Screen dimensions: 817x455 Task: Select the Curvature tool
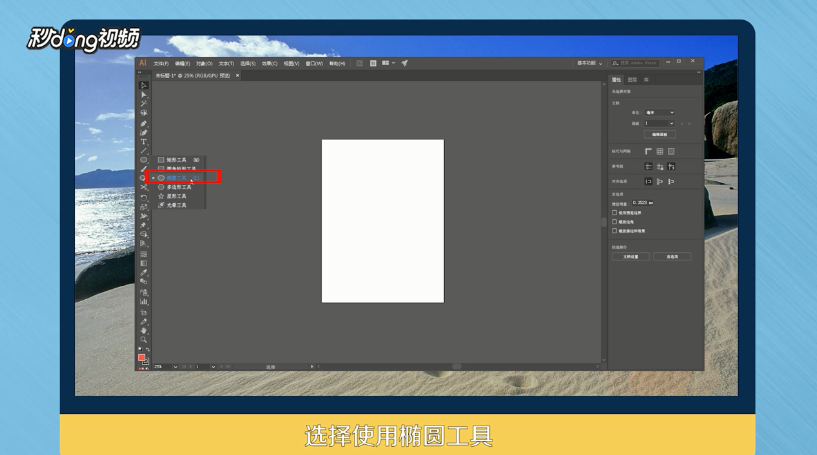[x=144, y=132]
